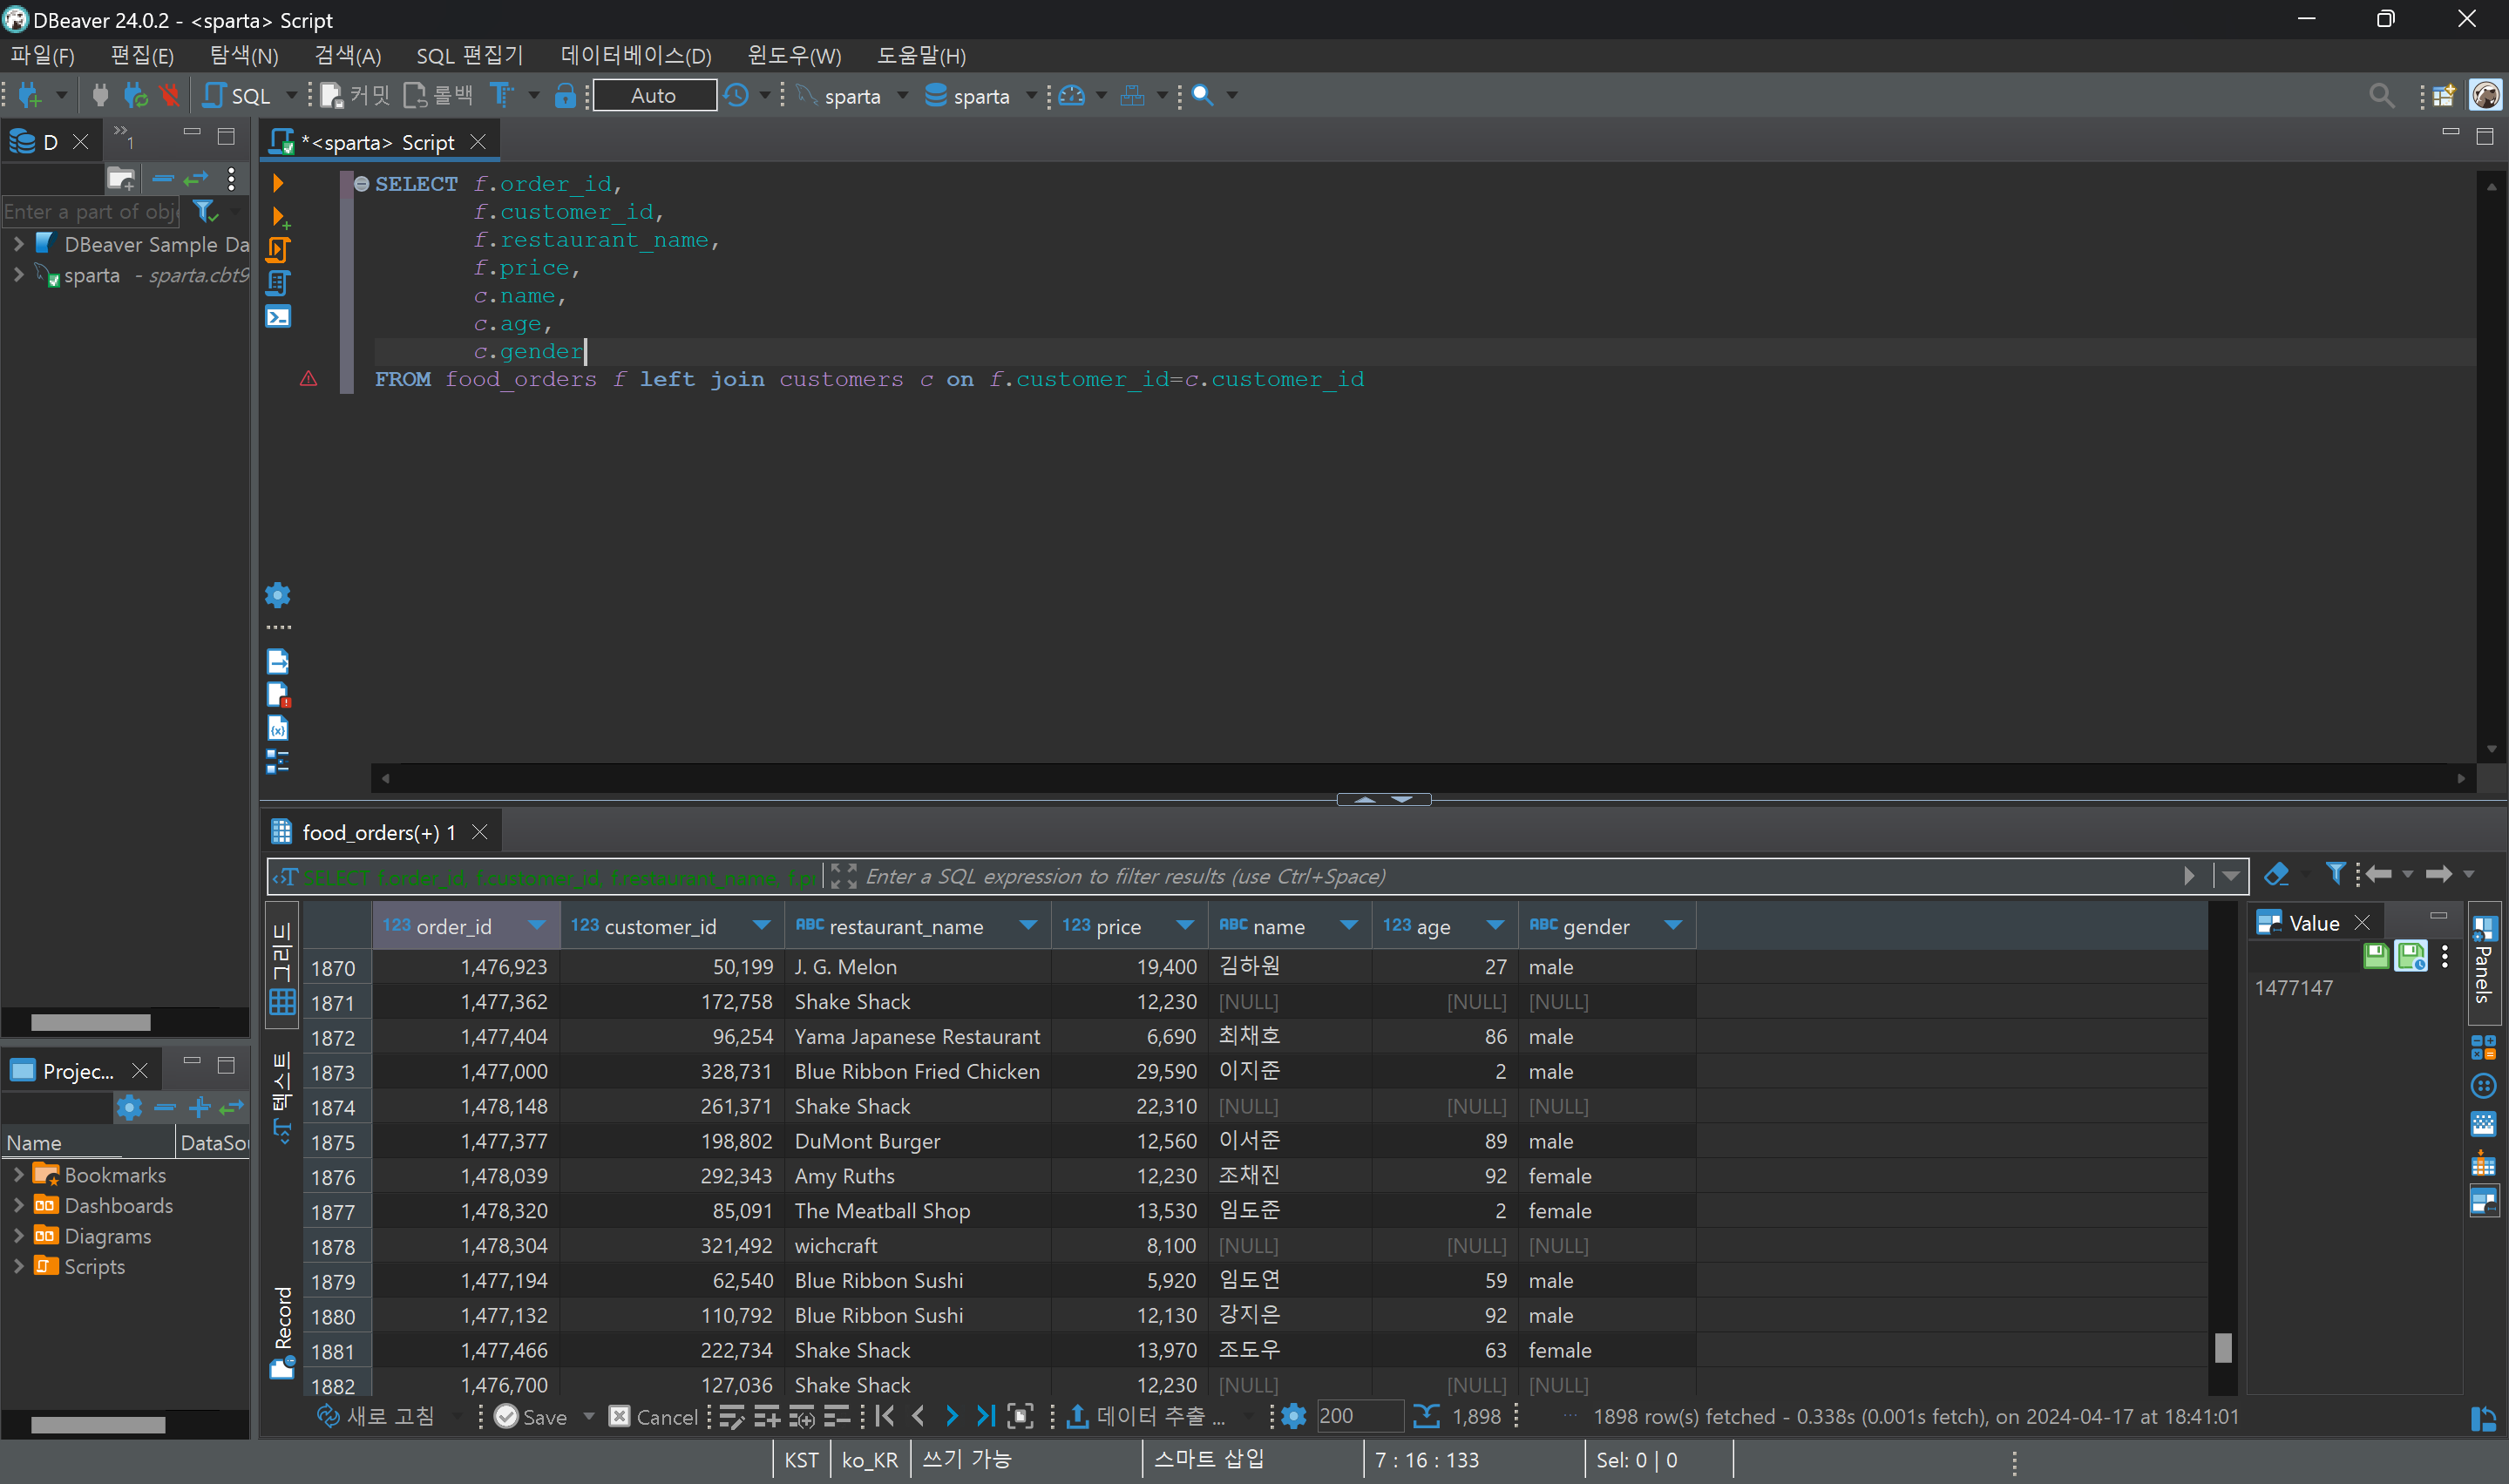The width and height of the screenshot is (2509, 1484).
Task: Expand the Bookmarks project folder
Action: pyautogui.click(x=18, y=1175)
